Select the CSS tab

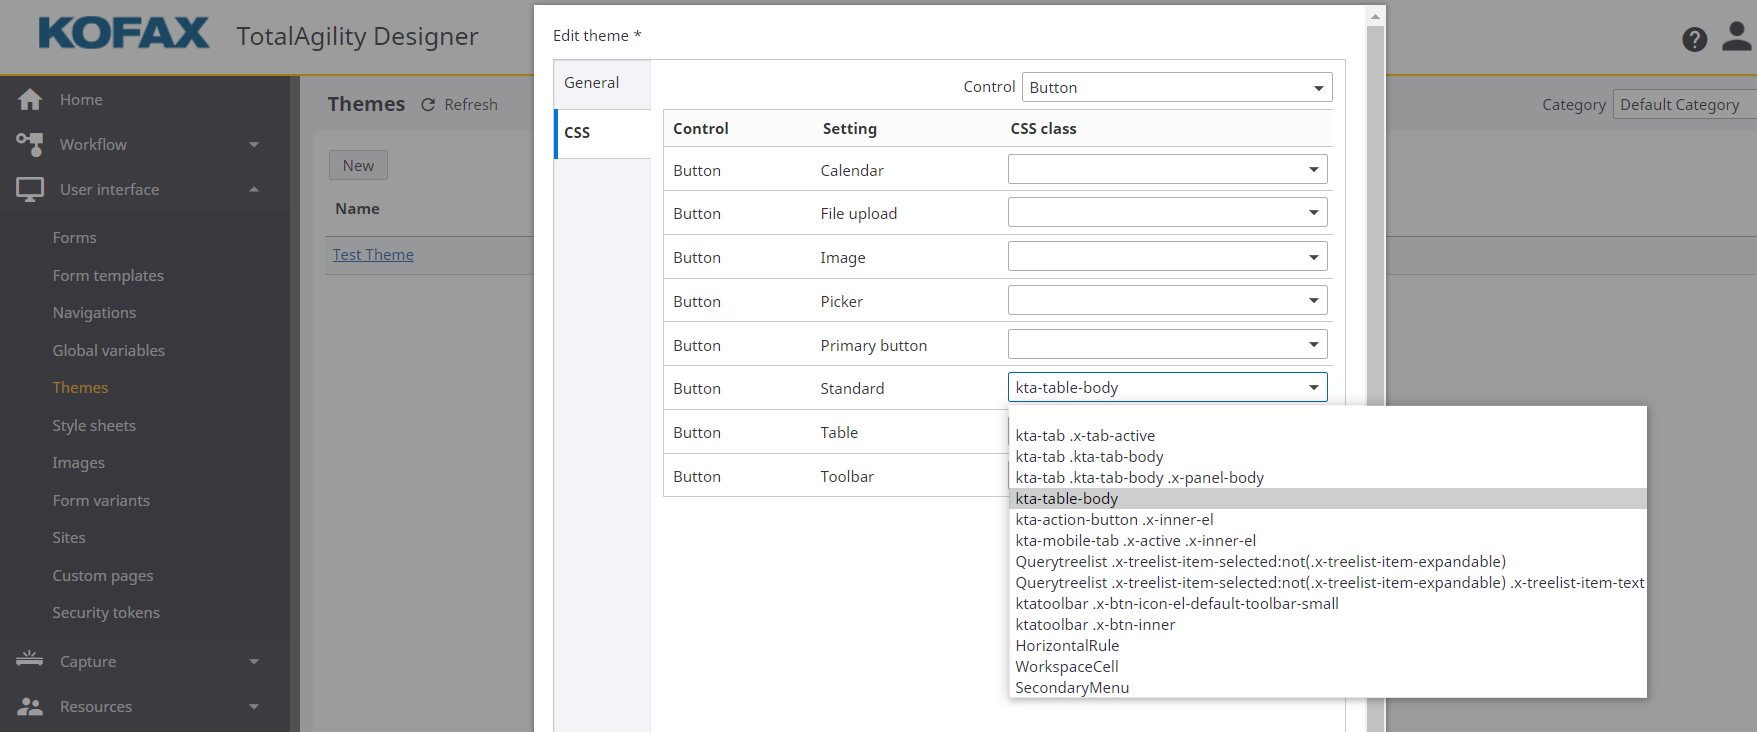(578, 132)
